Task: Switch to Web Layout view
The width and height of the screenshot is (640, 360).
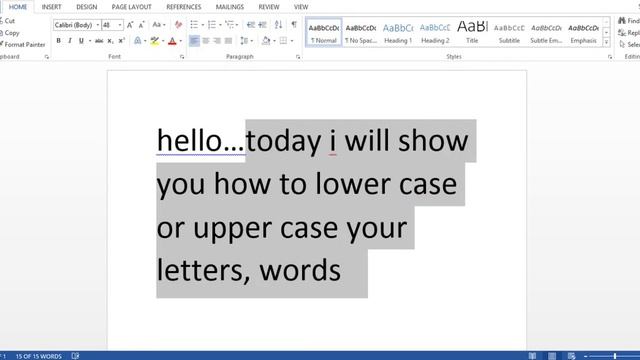Action: click(571, 356)
